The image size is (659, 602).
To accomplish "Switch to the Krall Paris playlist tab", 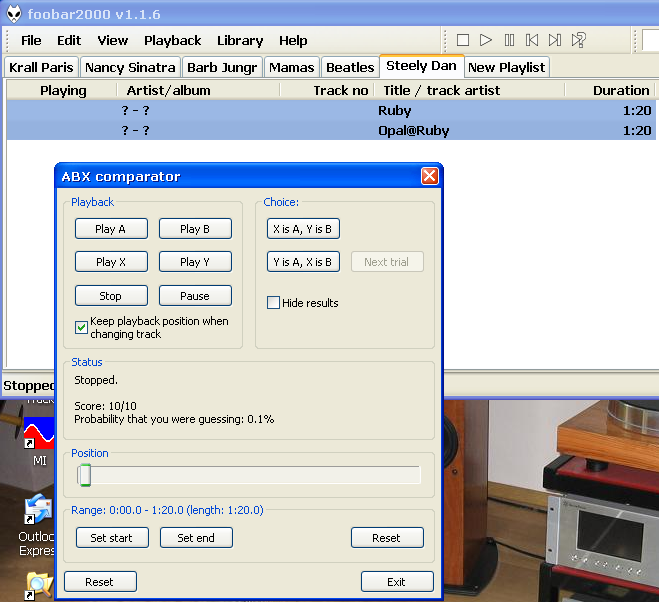I will pyautogui.click(x=41, y=67).
